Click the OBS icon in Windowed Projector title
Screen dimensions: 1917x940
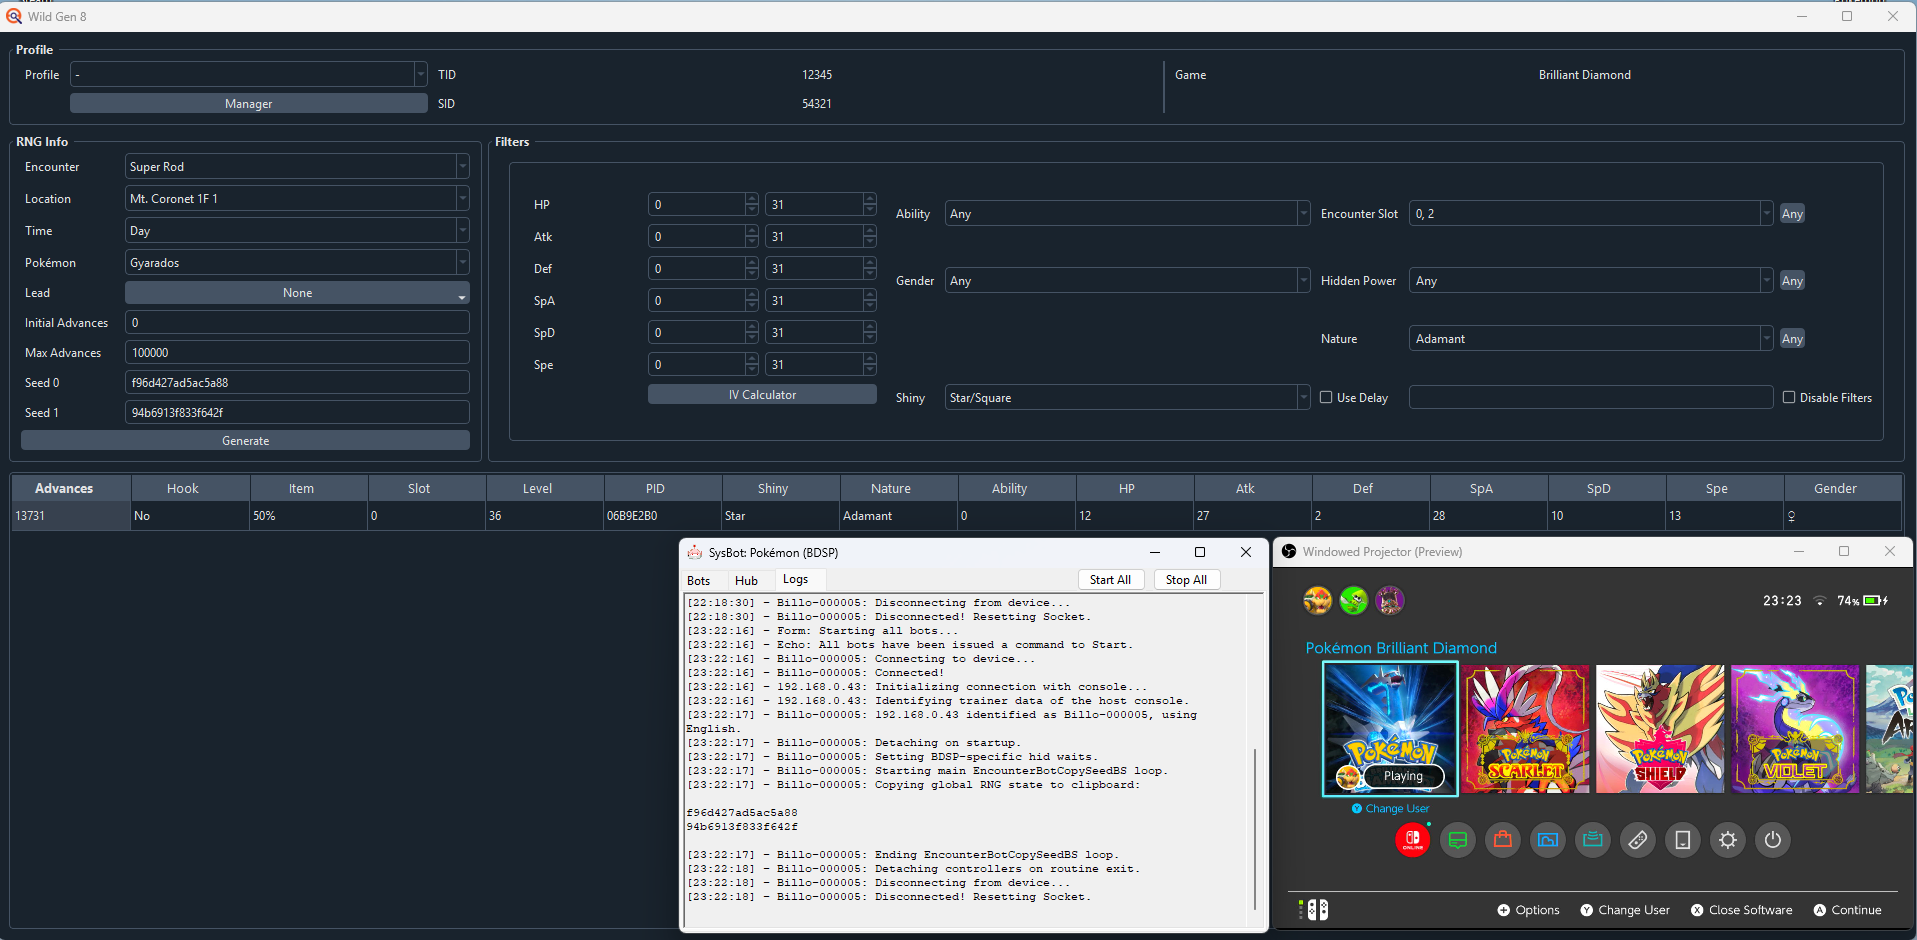tap(1289, 551)
